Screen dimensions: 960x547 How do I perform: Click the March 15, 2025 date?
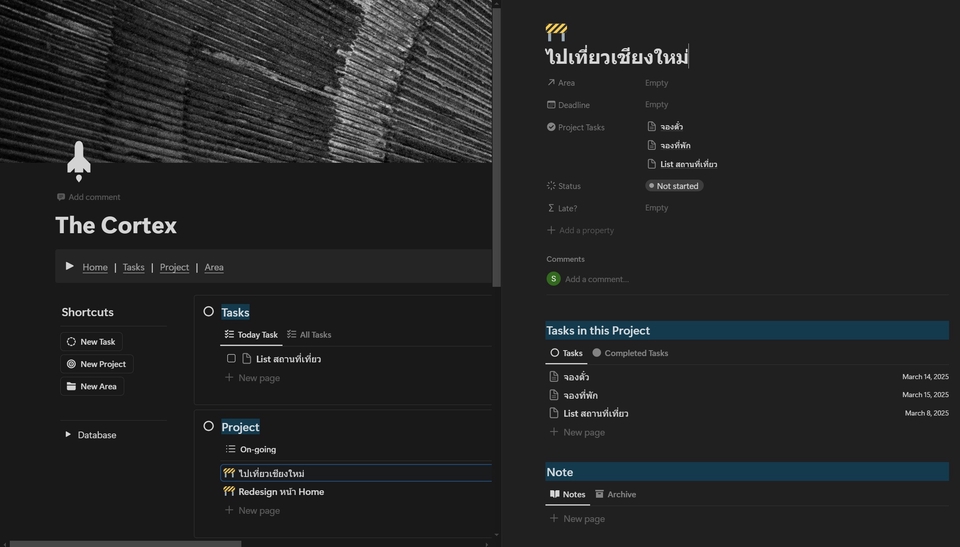pos(925,395)
